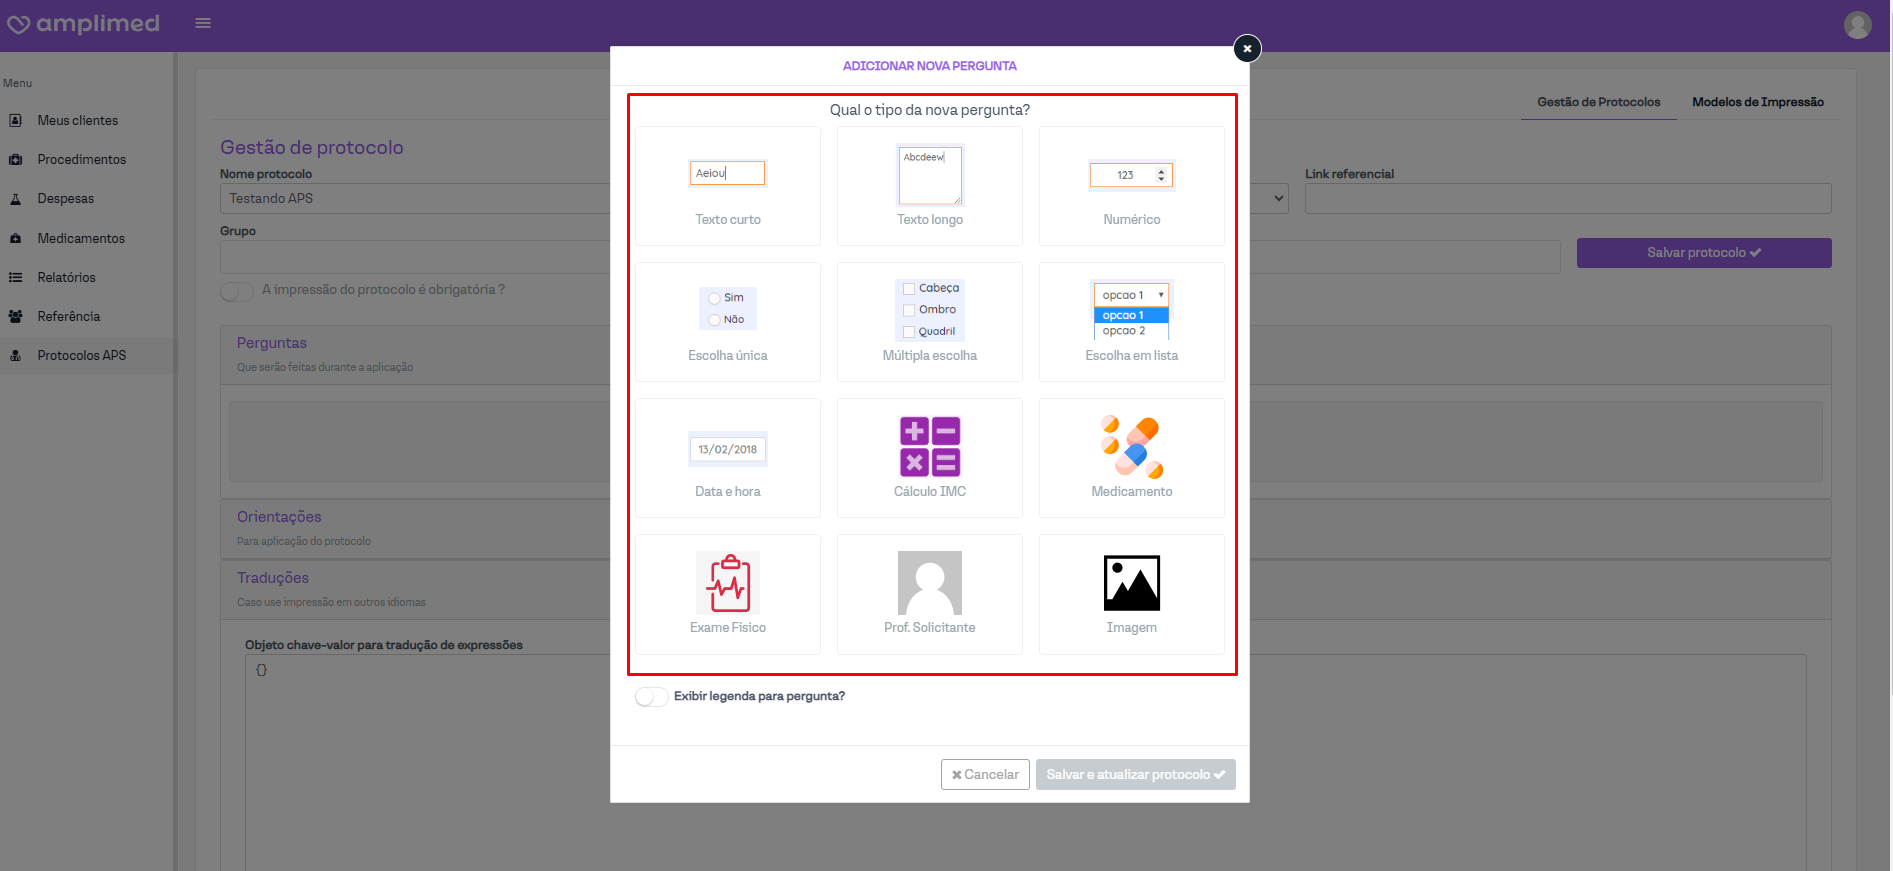Select the Cálculo IMC calculator icon
The image size is (1893, 871).
point(929,446)
